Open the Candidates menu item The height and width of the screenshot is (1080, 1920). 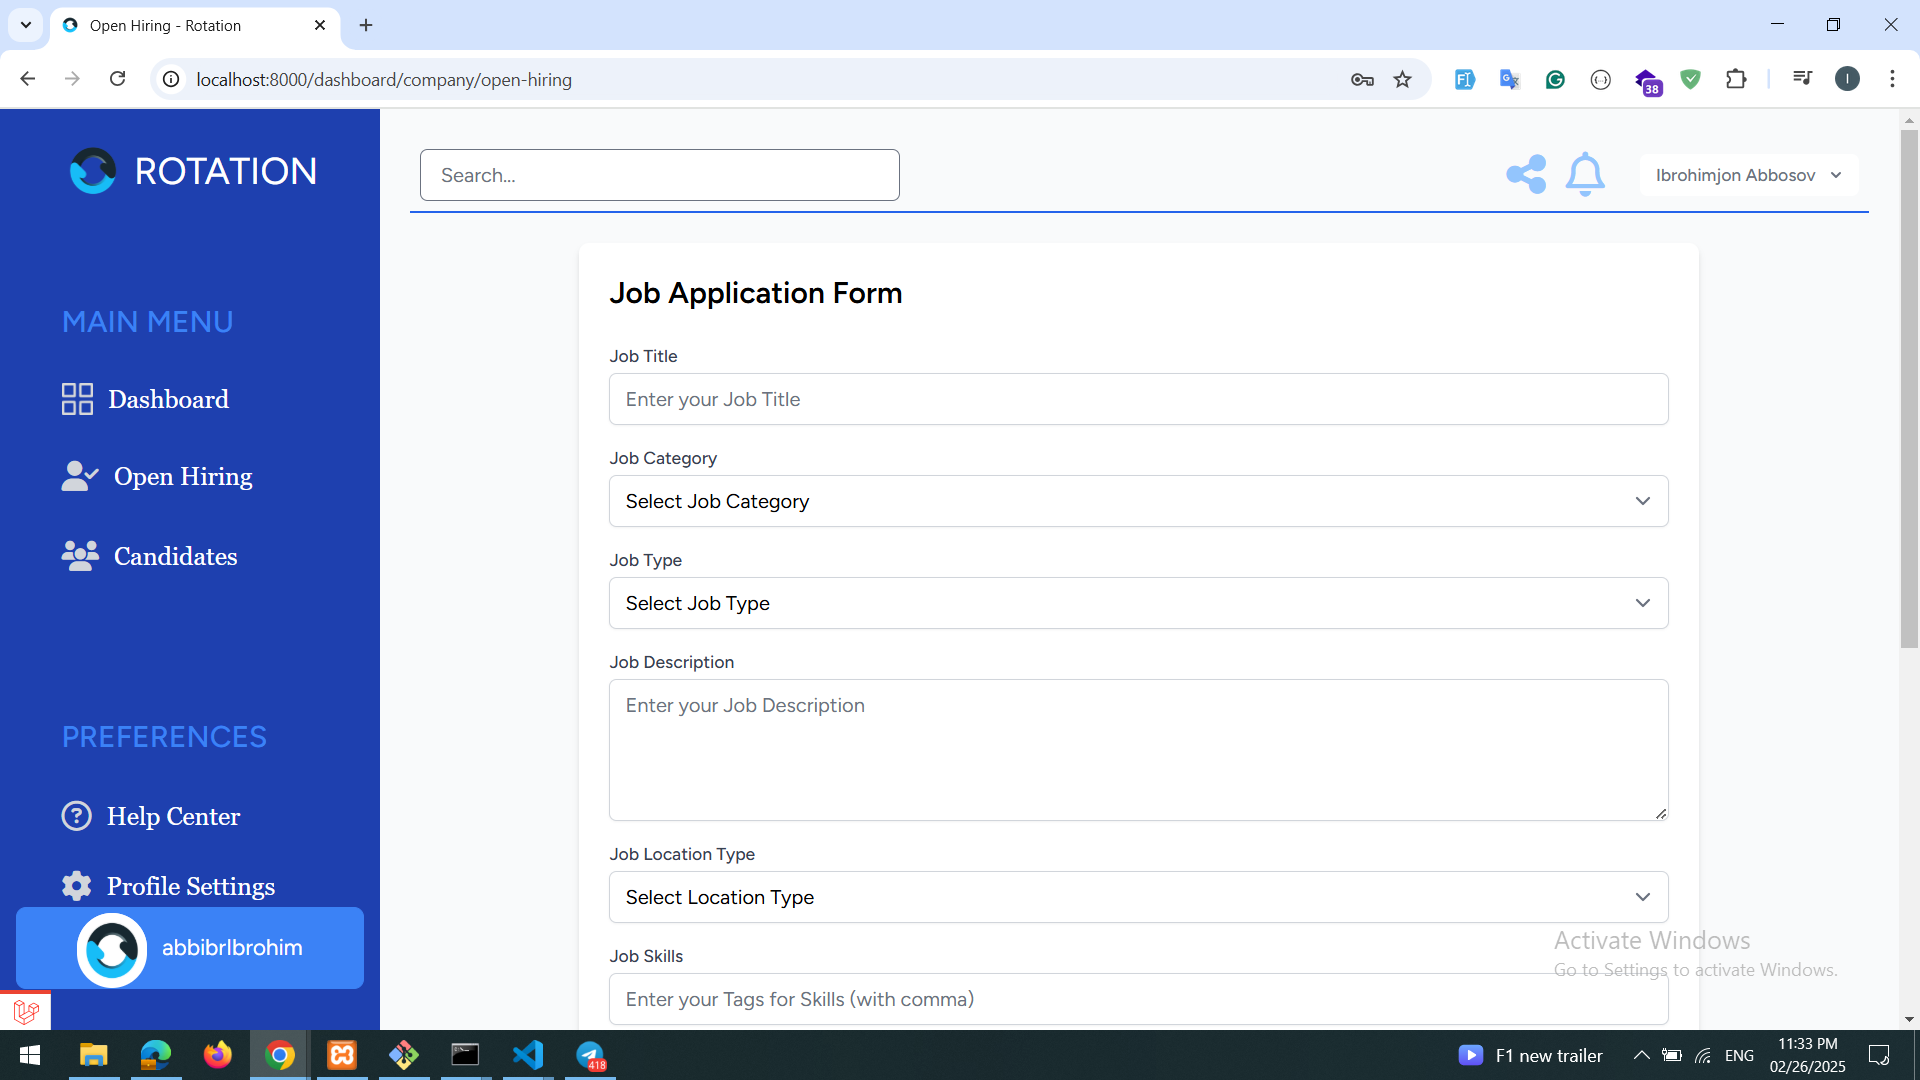tap(149, 556)
